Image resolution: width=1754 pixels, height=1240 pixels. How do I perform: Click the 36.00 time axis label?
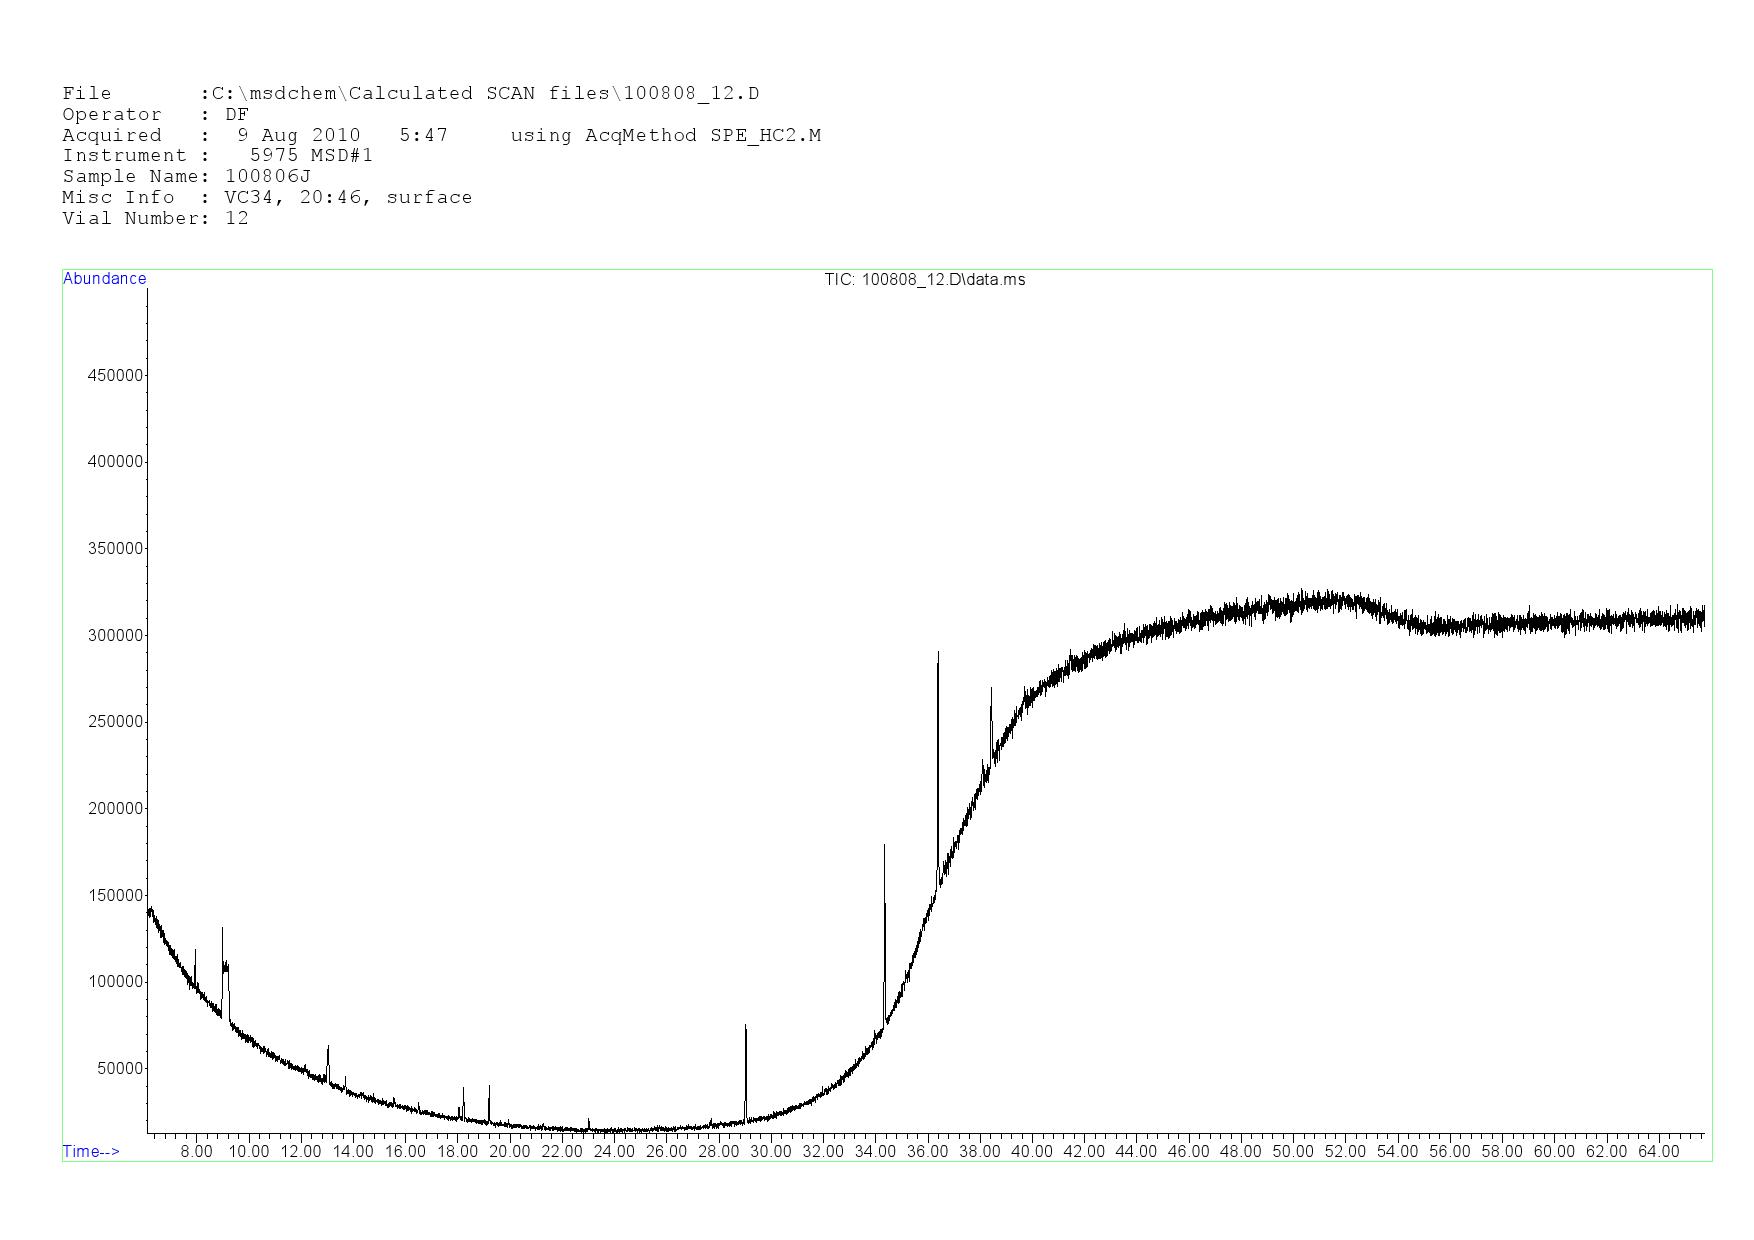pyautogui.click(x=927, y=1151)
